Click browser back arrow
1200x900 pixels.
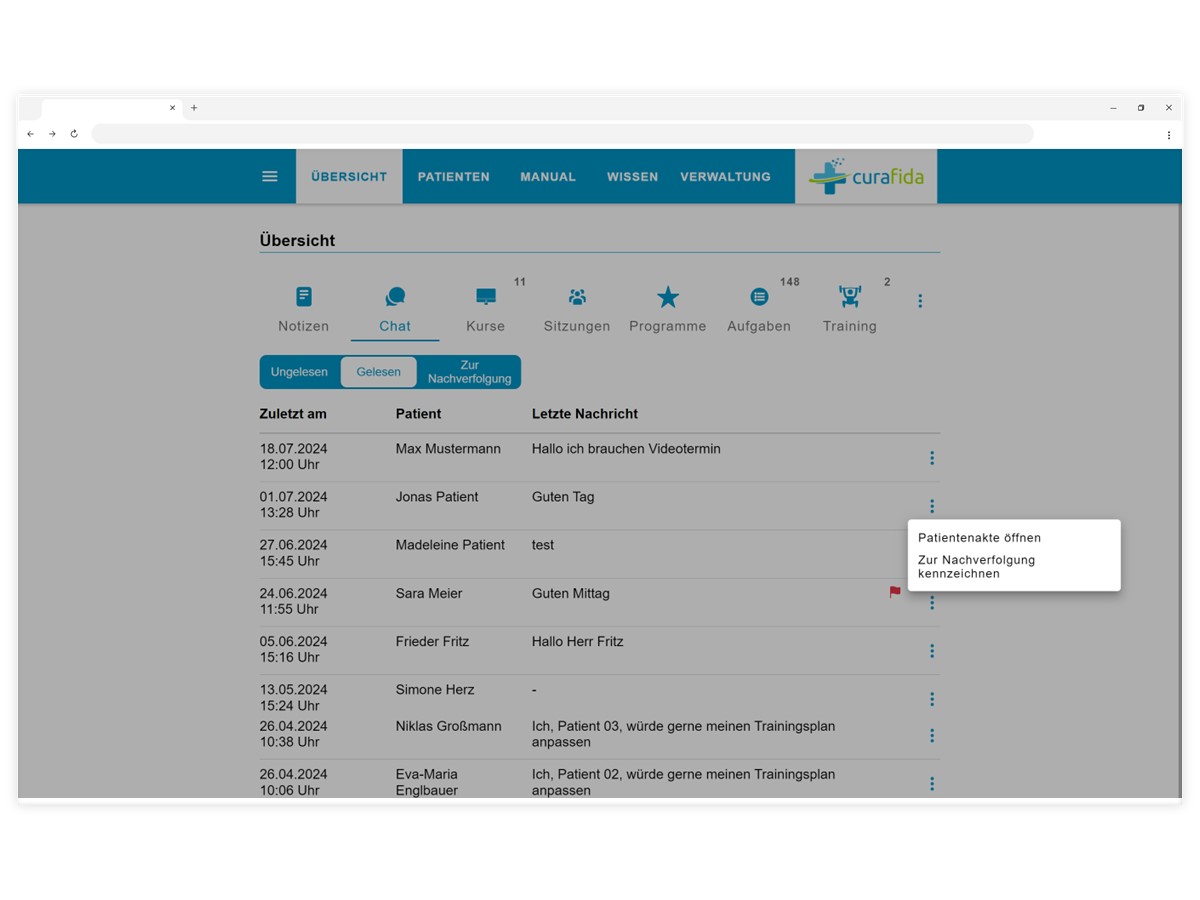(30, 134)
